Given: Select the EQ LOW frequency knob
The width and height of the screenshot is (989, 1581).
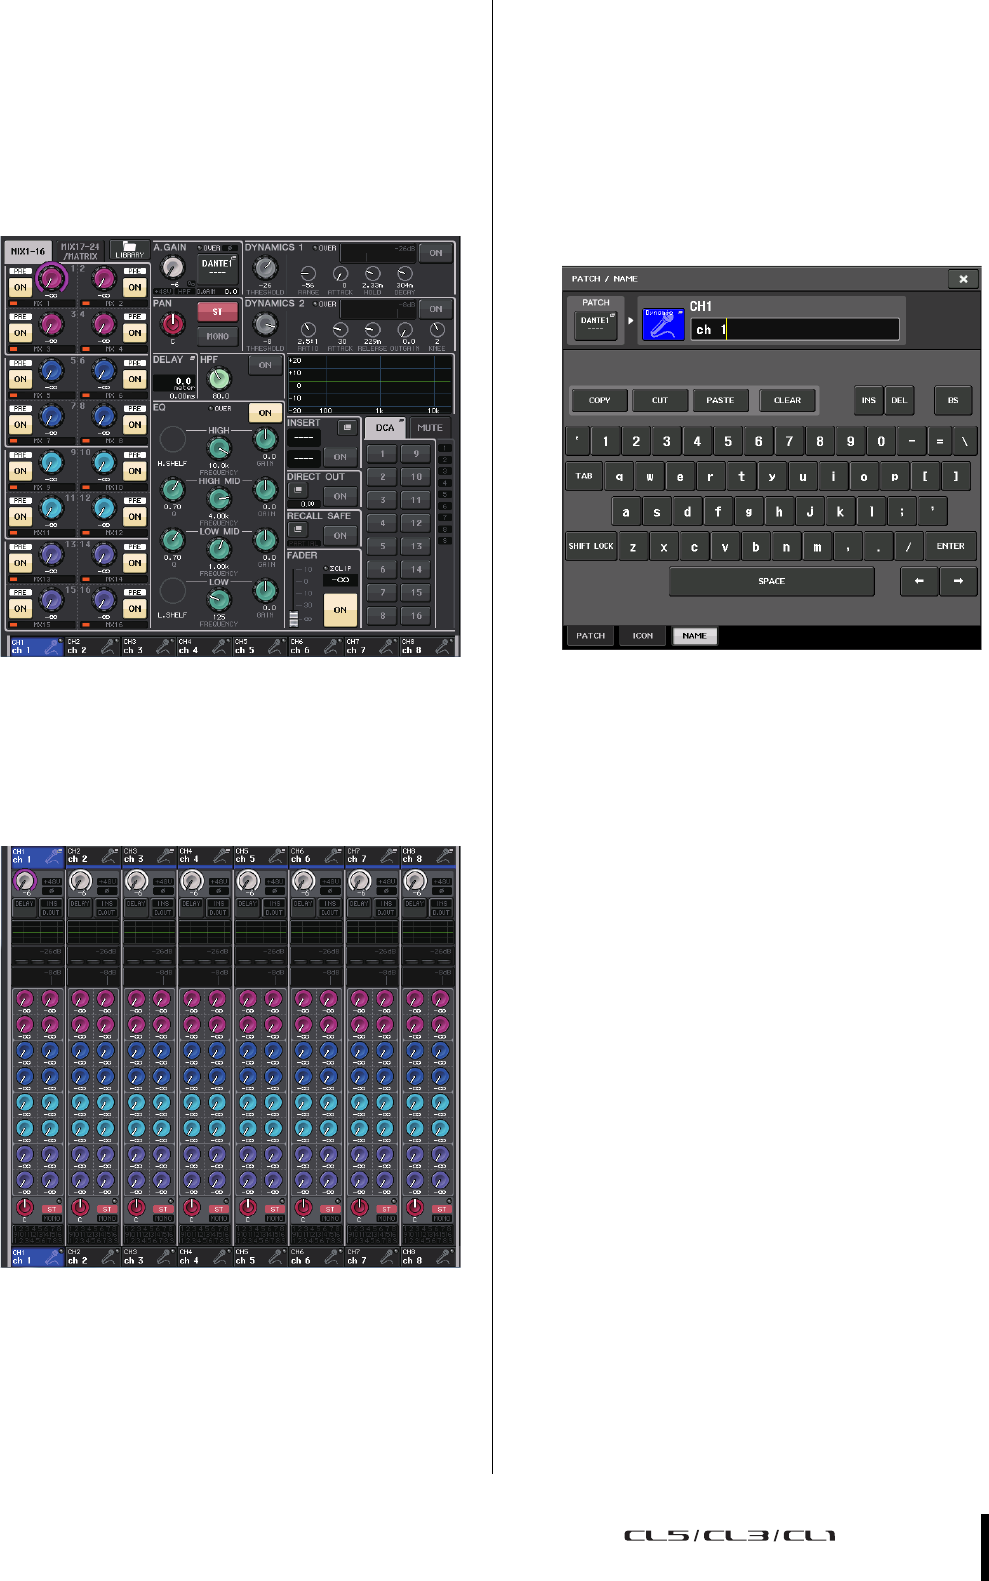Looking at the screenshot, I should coord(218,600).
